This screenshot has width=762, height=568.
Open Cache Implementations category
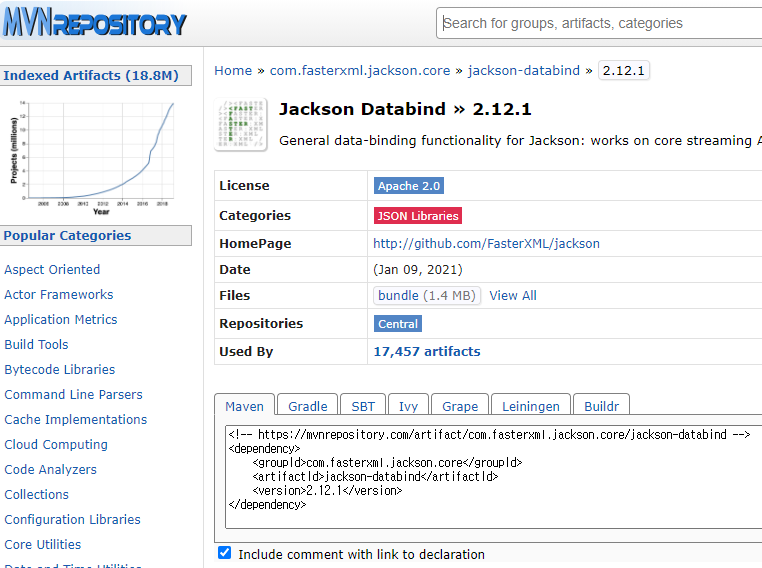click(75, 420)
